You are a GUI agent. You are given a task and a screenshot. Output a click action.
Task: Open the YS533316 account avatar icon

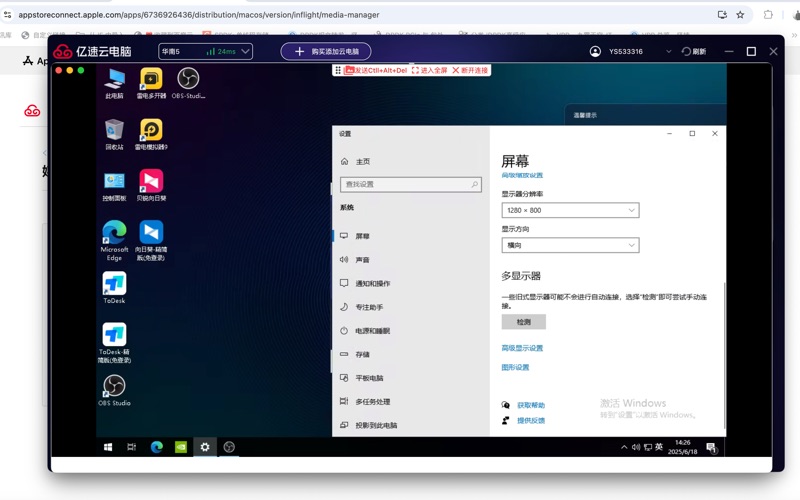(595, 52)
